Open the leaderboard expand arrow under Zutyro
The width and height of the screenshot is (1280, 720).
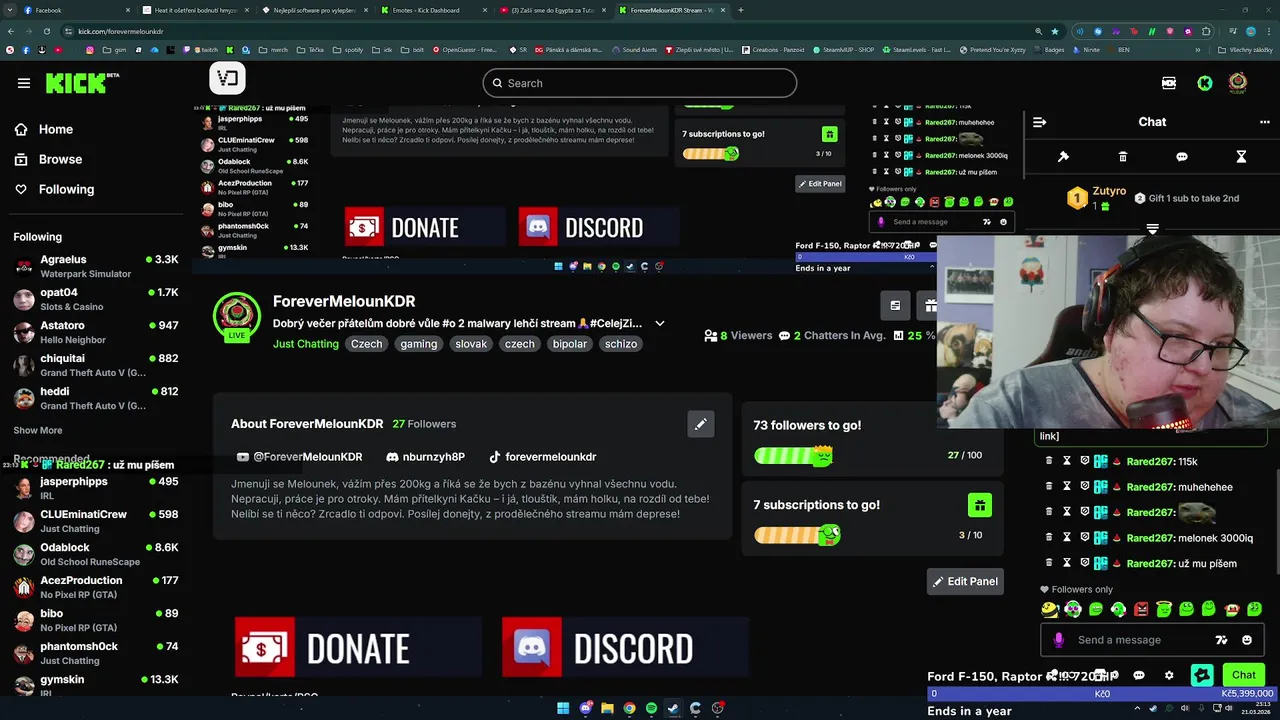[1152, 229]
